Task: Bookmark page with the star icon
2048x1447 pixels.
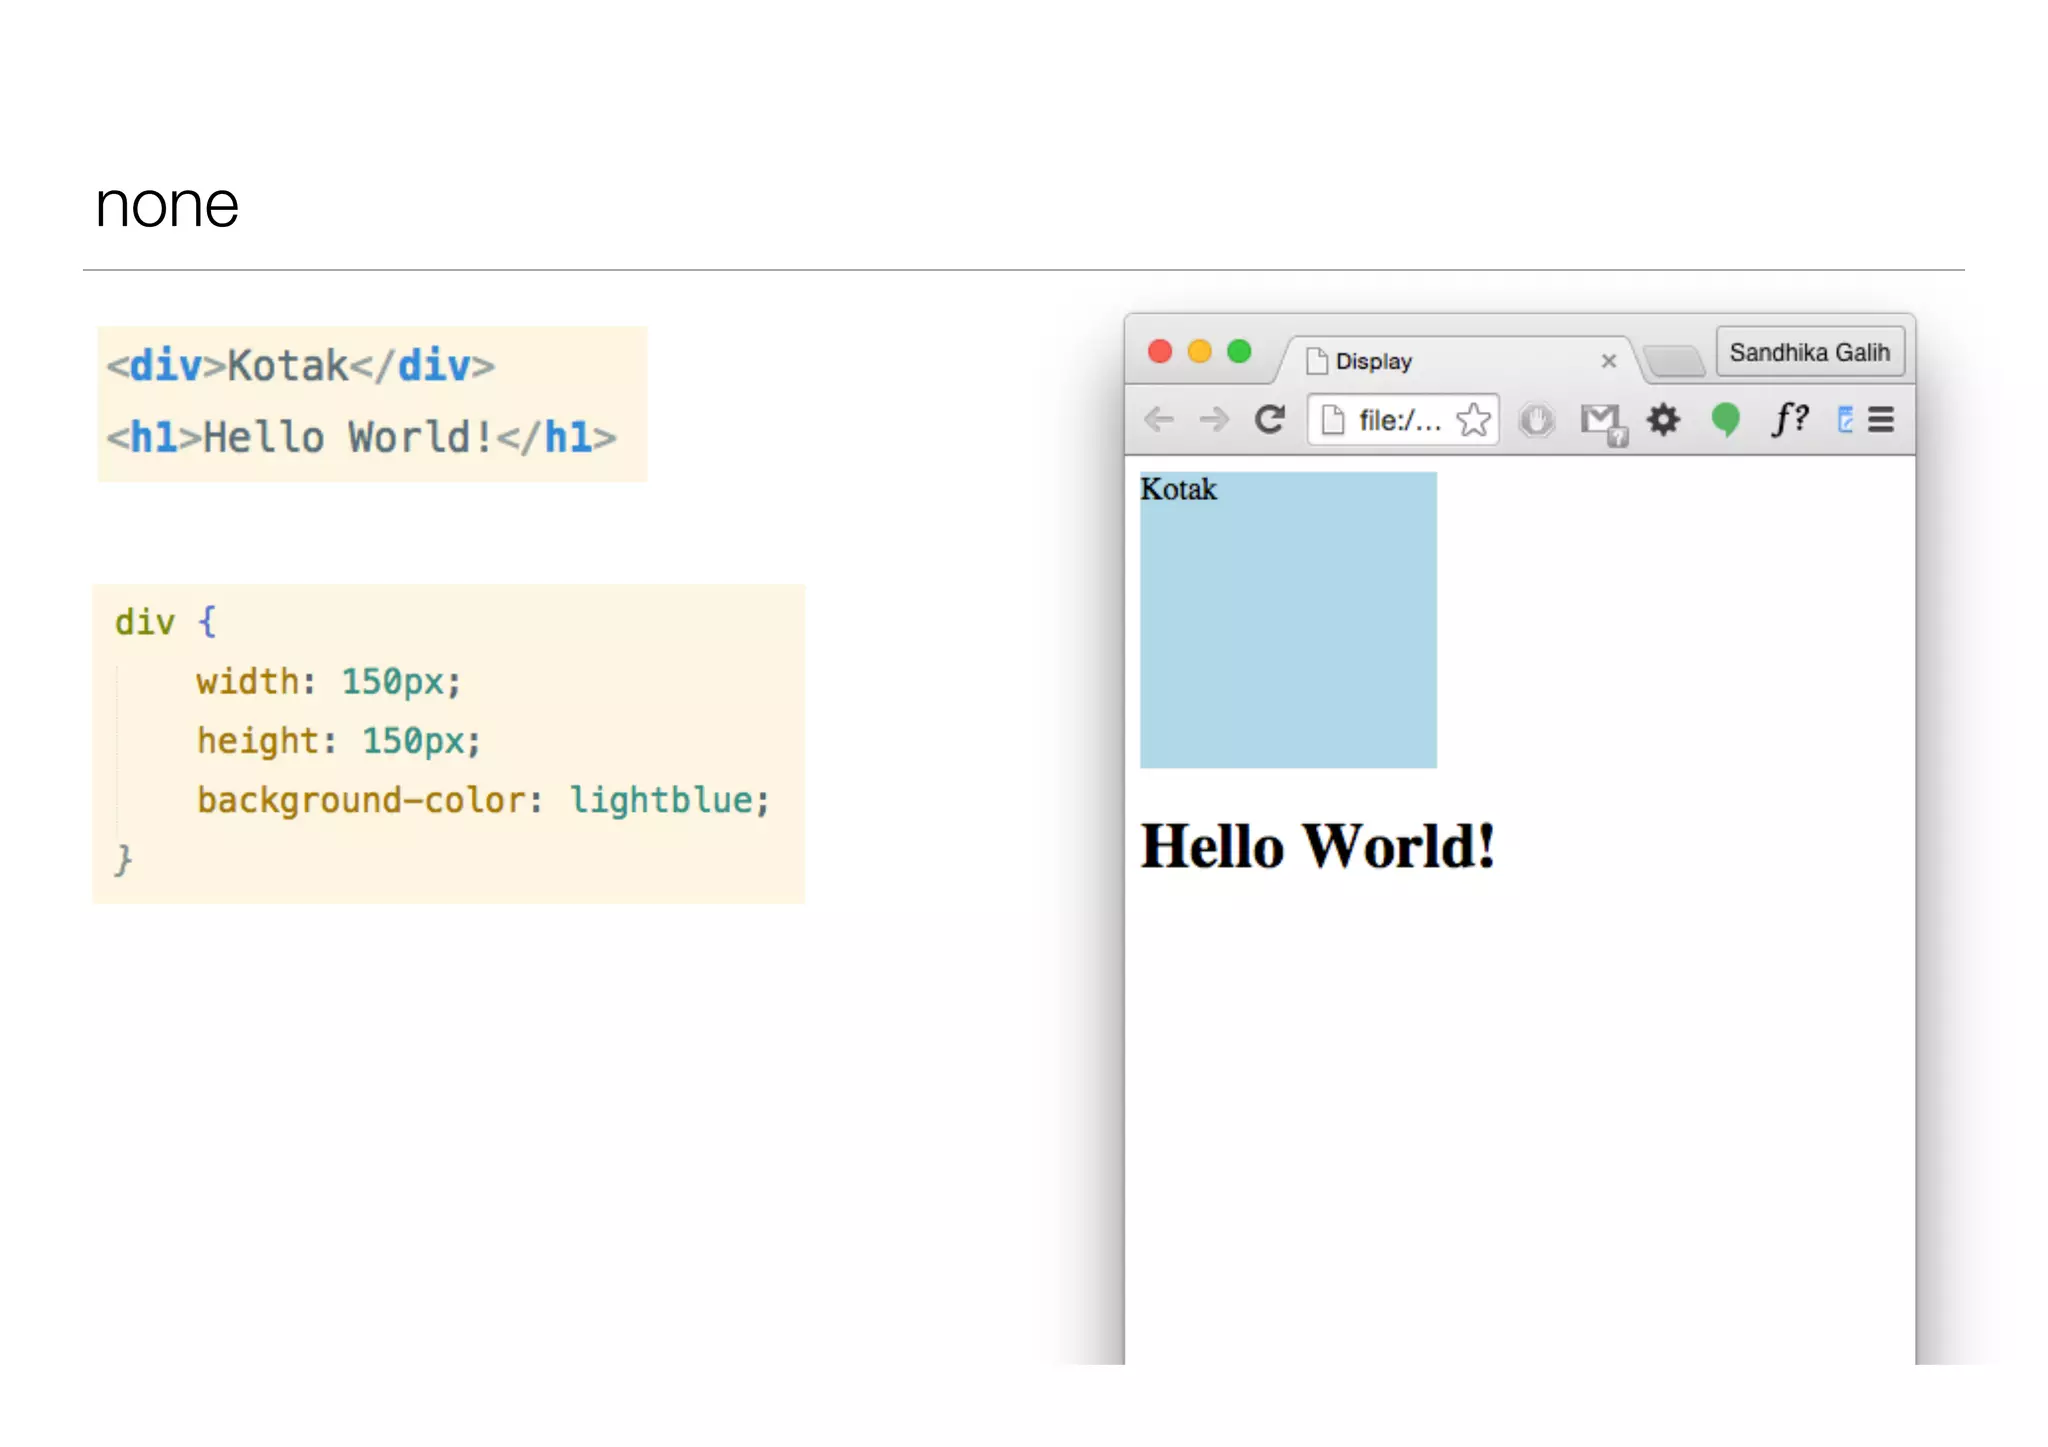Action: pos(1473,420)
